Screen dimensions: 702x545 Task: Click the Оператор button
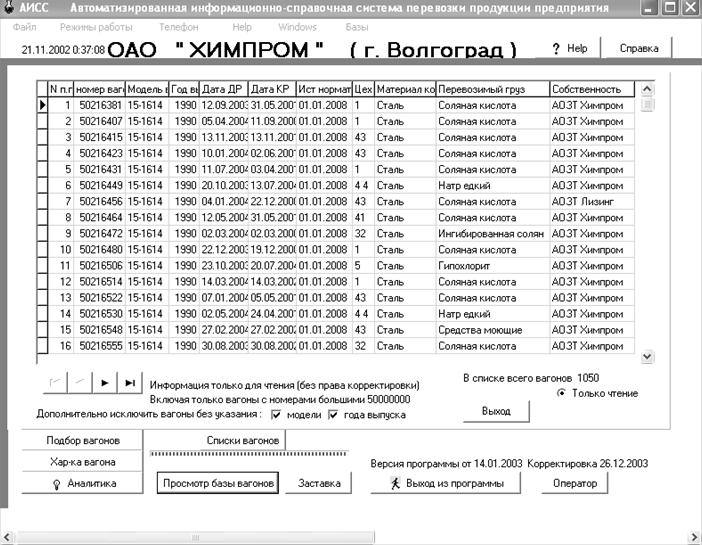(x=575, y=484)
